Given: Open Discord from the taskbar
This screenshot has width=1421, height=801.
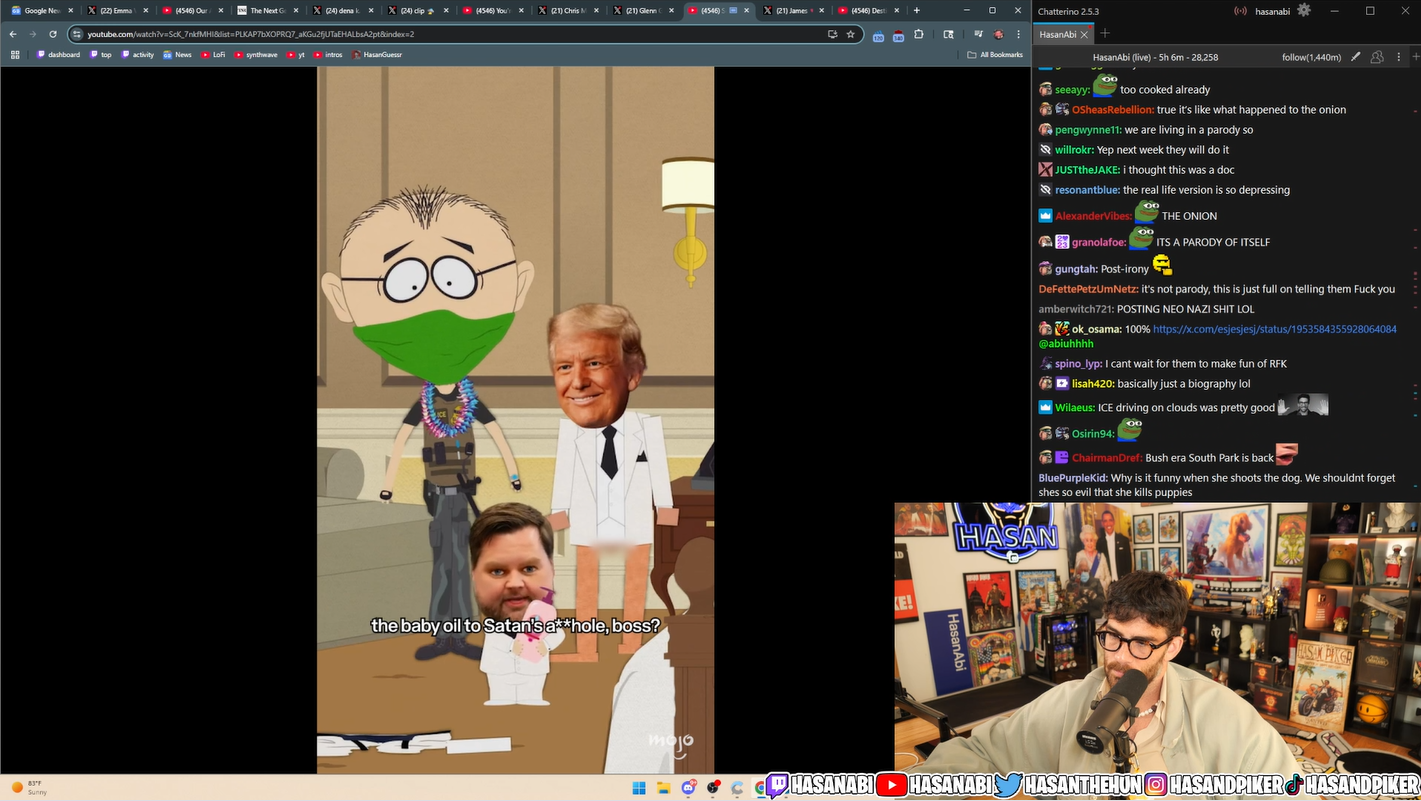Looking at the screenshot, I should [x=689, y=787].
